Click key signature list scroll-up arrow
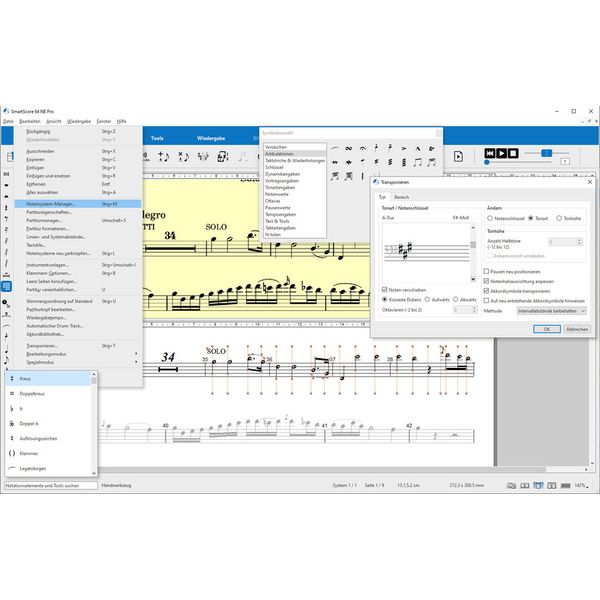 pos(473,228)
